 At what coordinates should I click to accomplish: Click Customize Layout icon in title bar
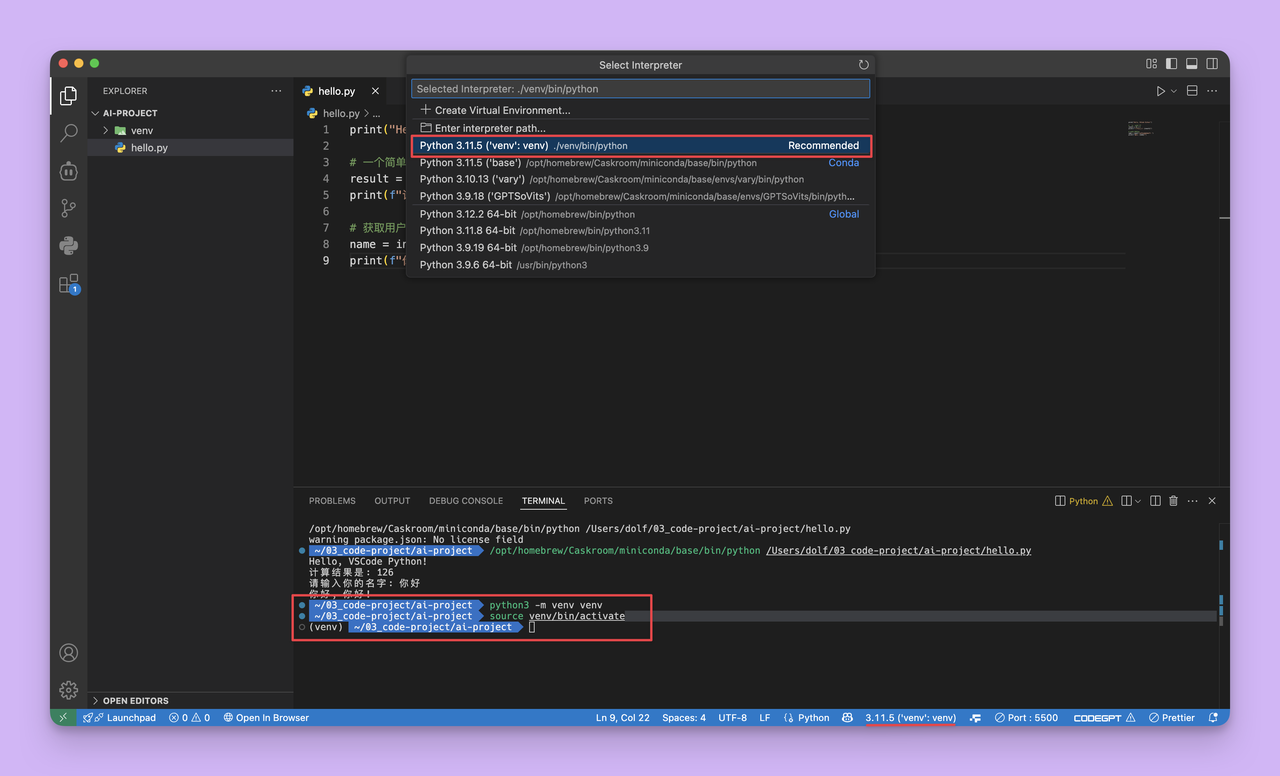(1151, 64)
